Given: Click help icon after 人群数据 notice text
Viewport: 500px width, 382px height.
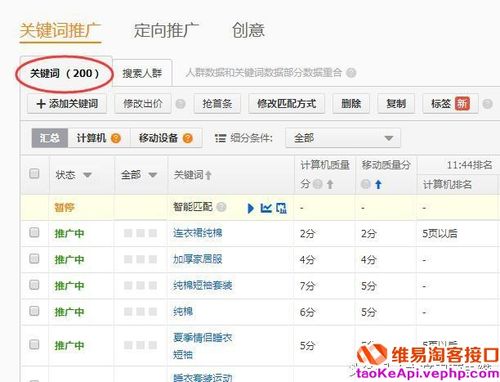Looking at the screenshot, I should pos(351,73).
